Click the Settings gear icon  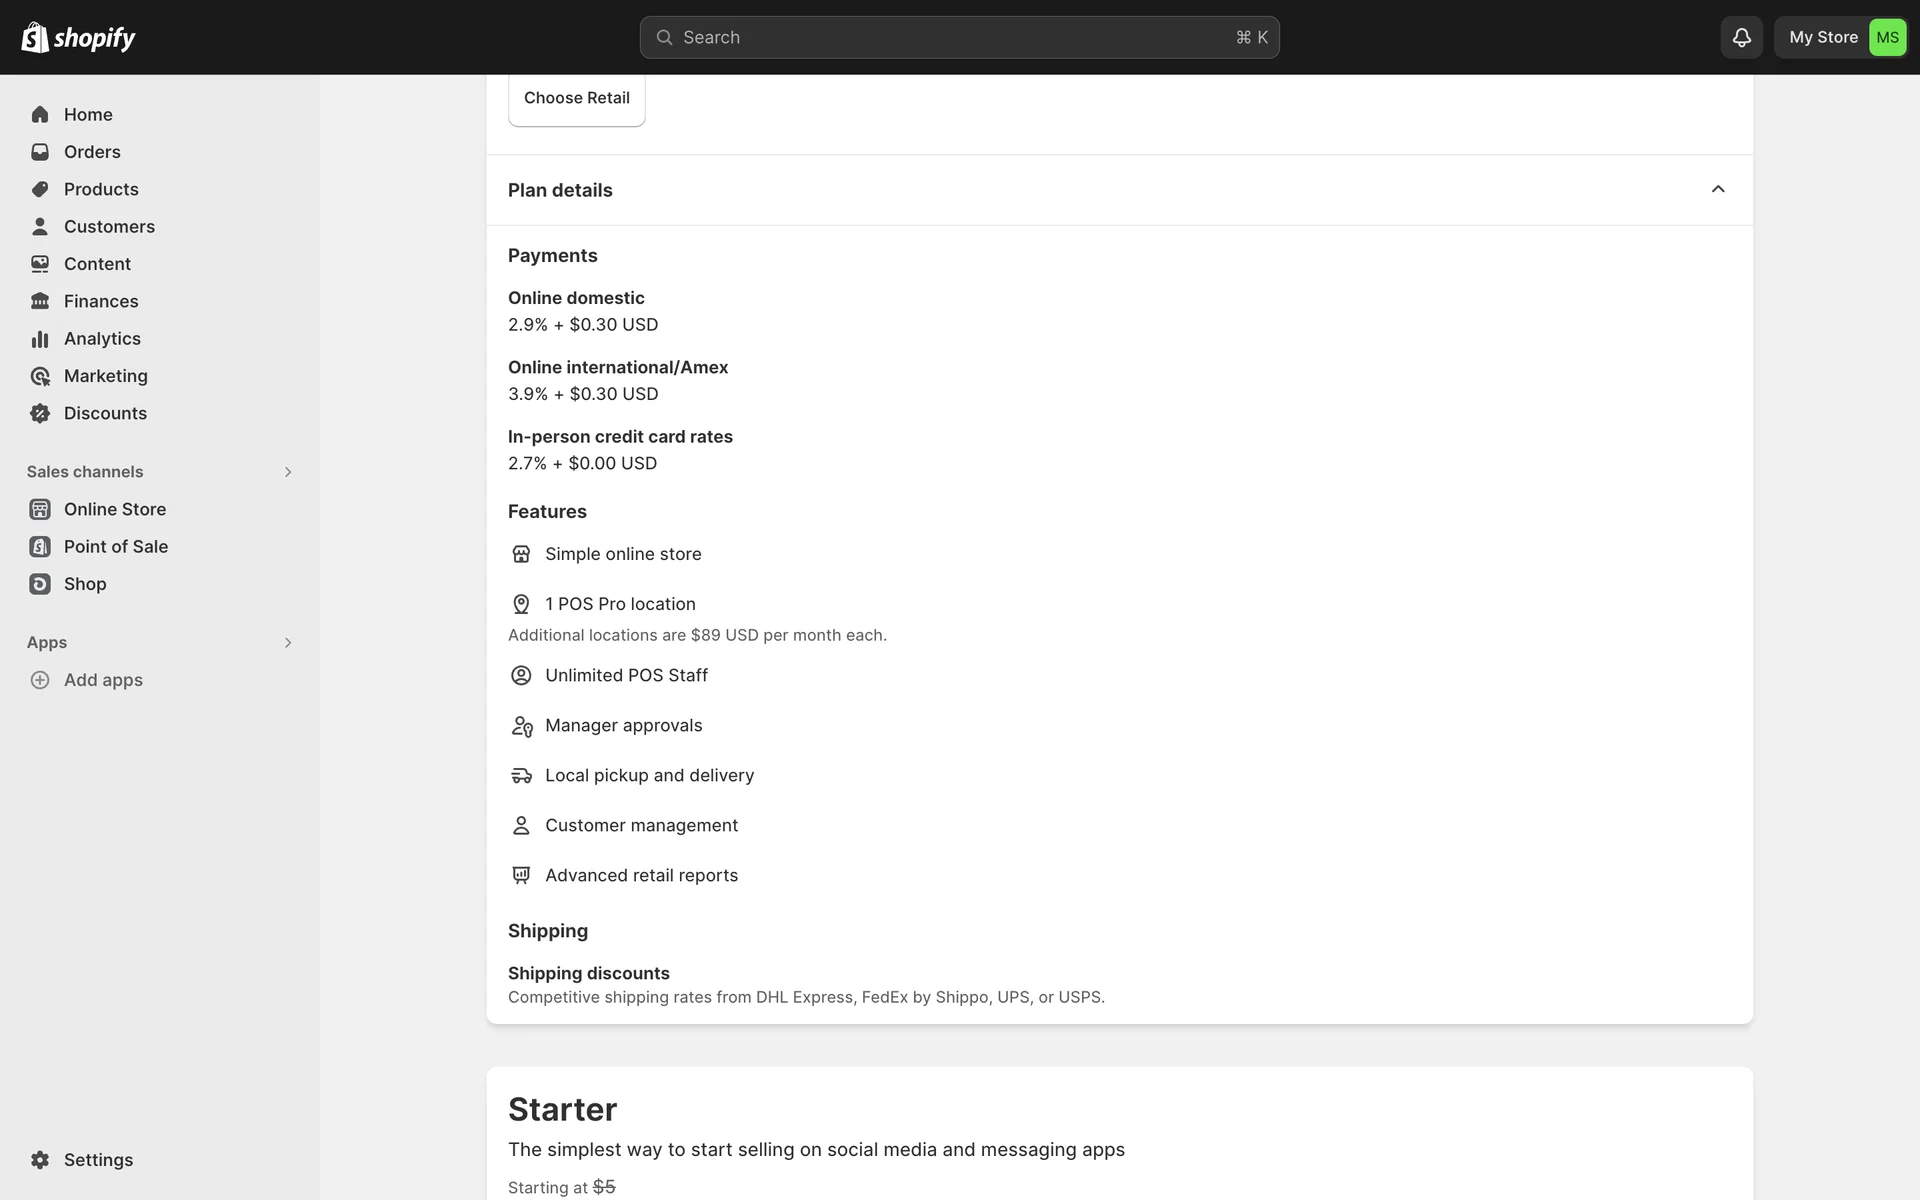[40, 1160]
